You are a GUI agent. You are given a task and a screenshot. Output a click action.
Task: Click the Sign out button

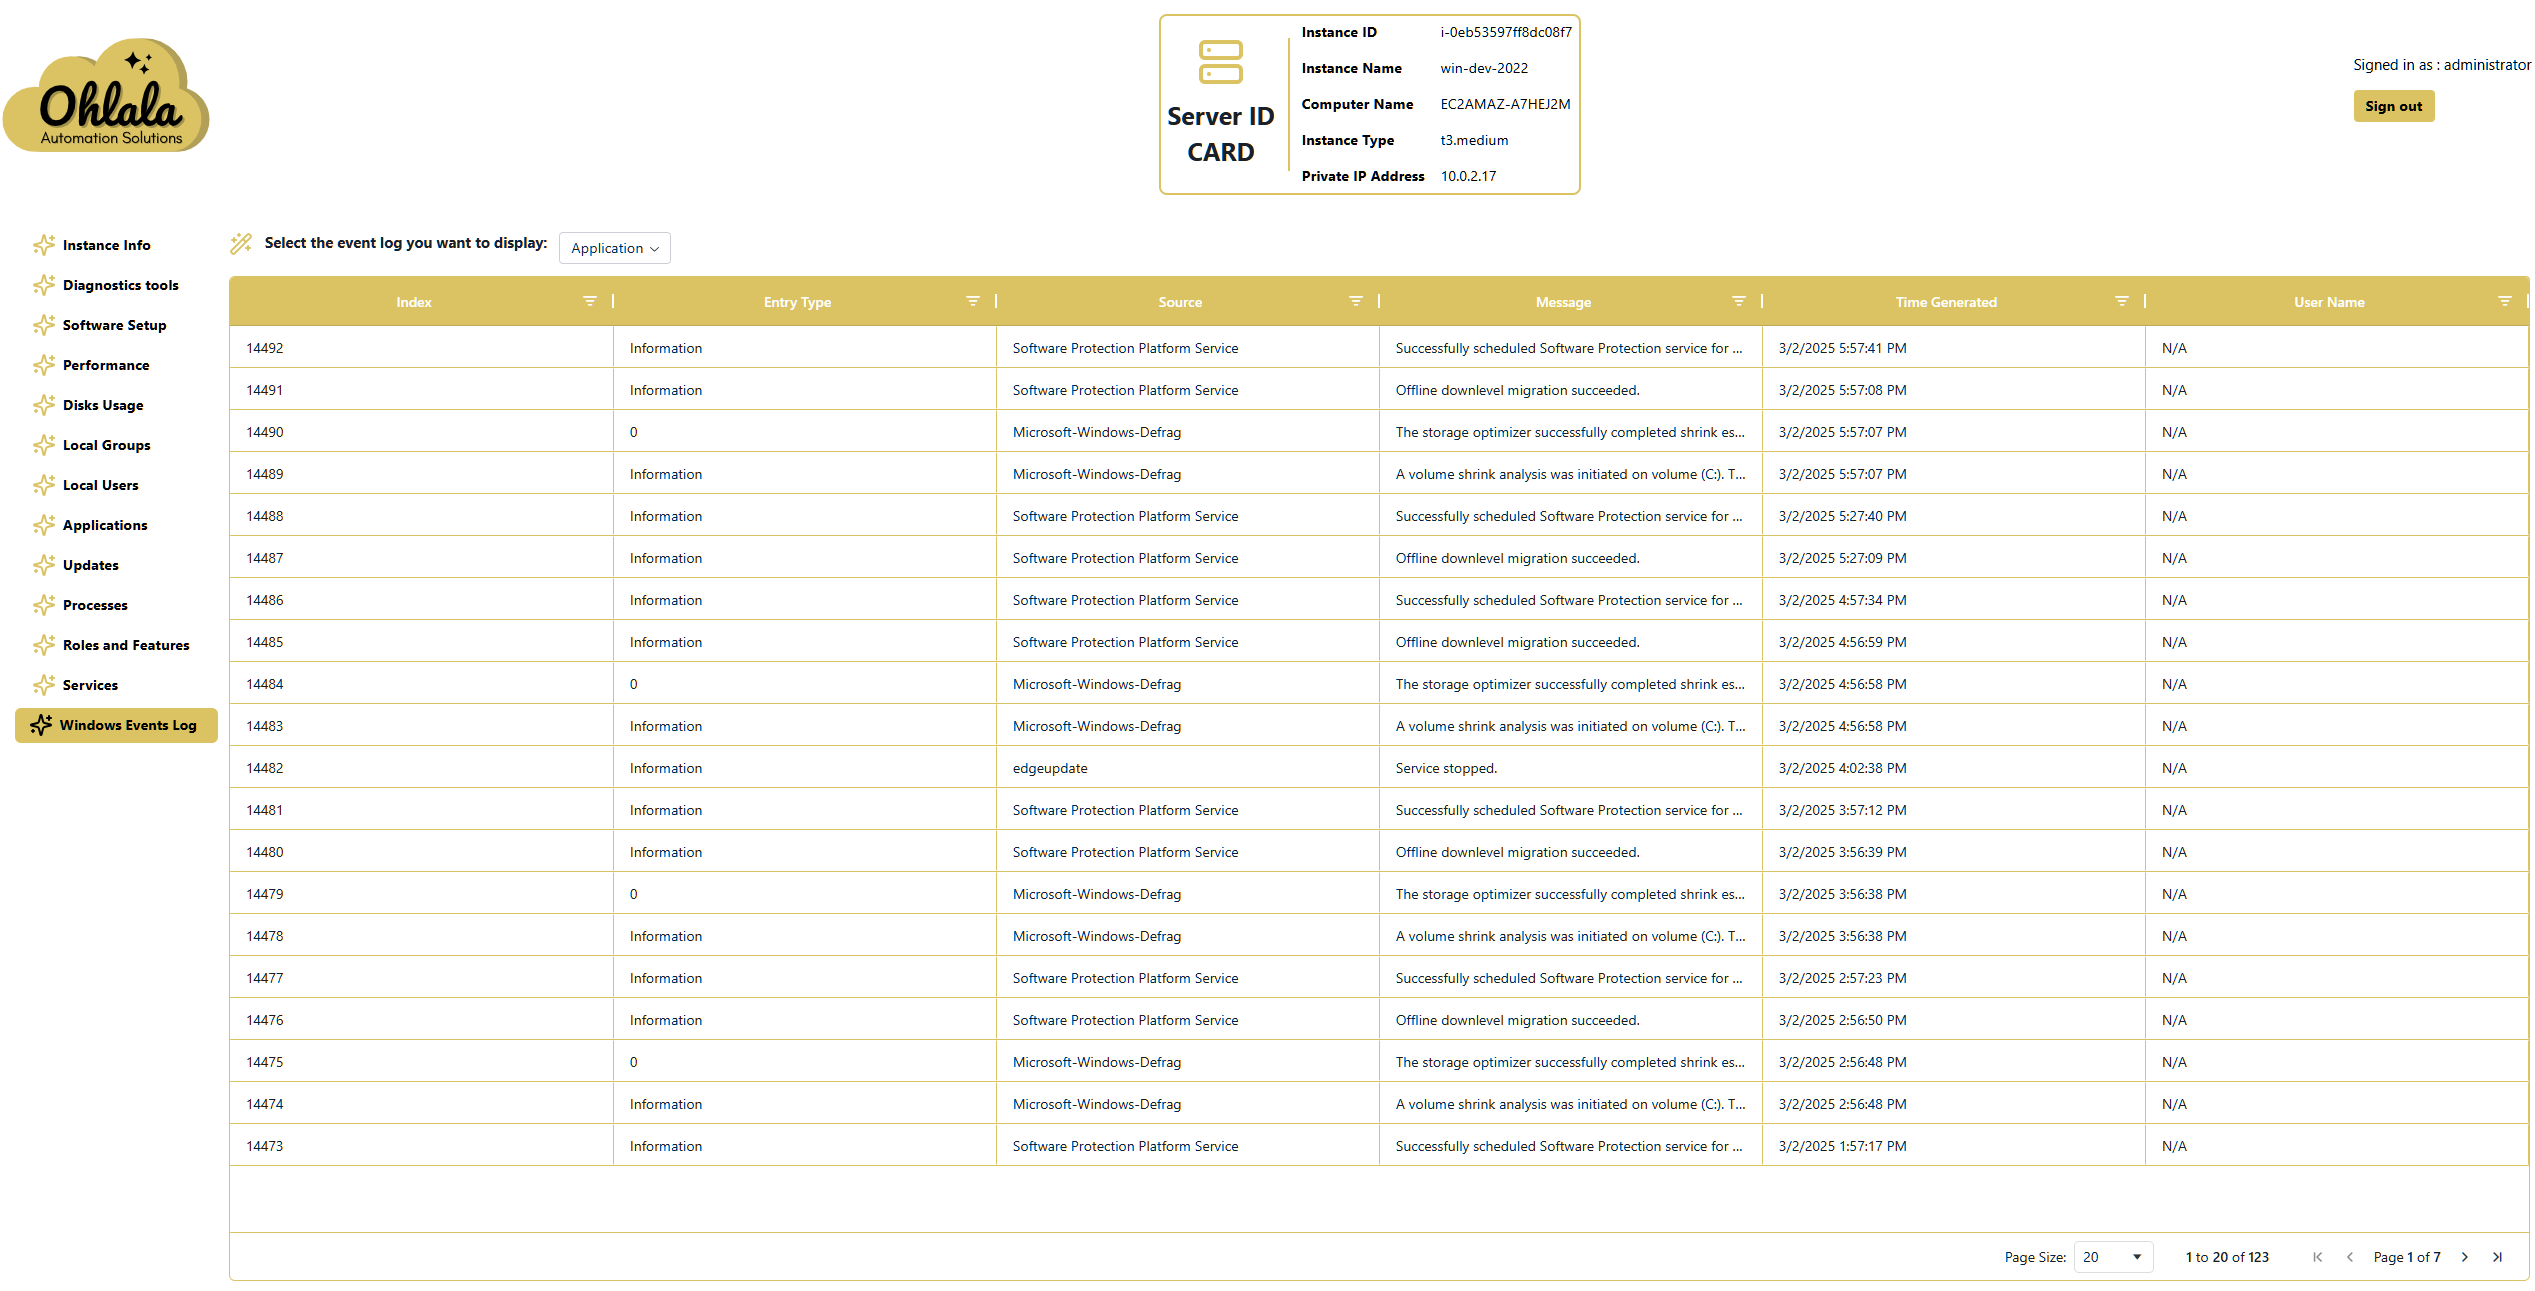click(x=2393, y=106)
